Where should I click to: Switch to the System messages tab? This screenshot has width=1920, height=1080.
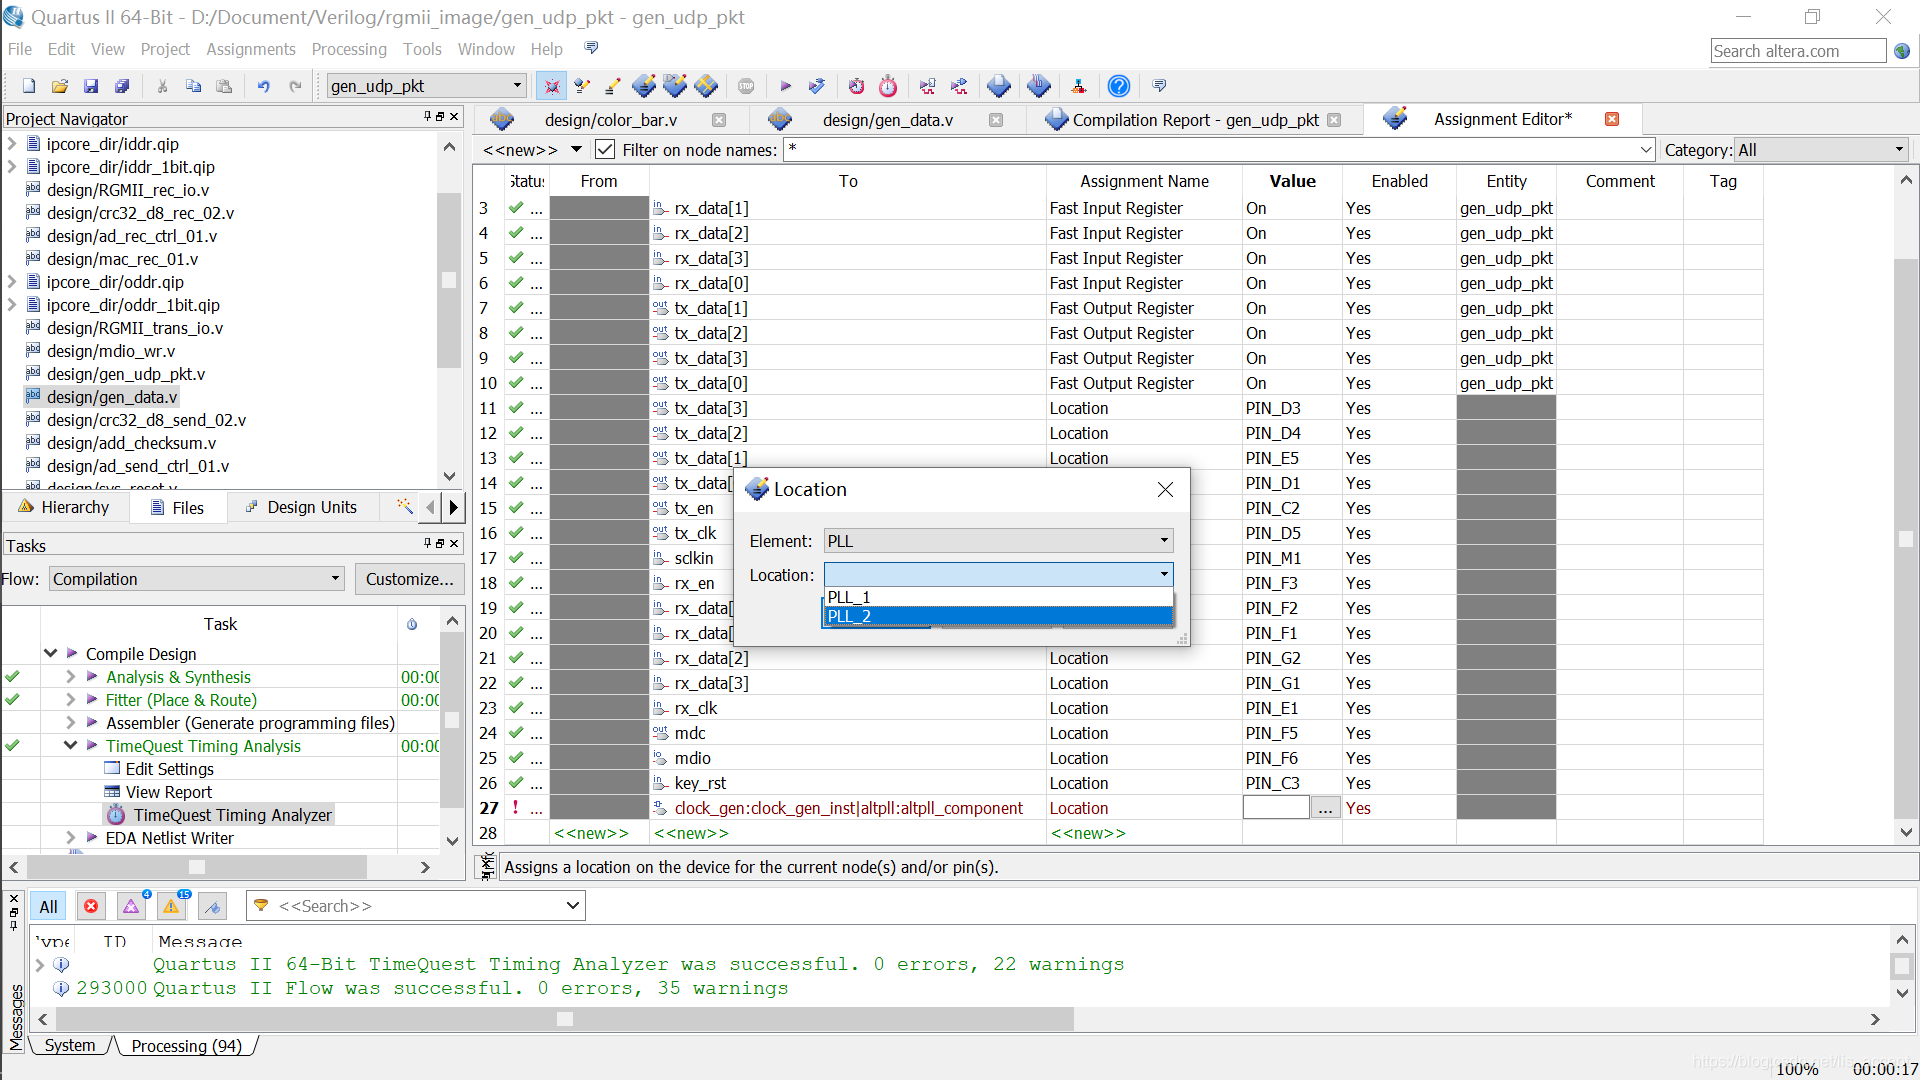coord(70,1045)
